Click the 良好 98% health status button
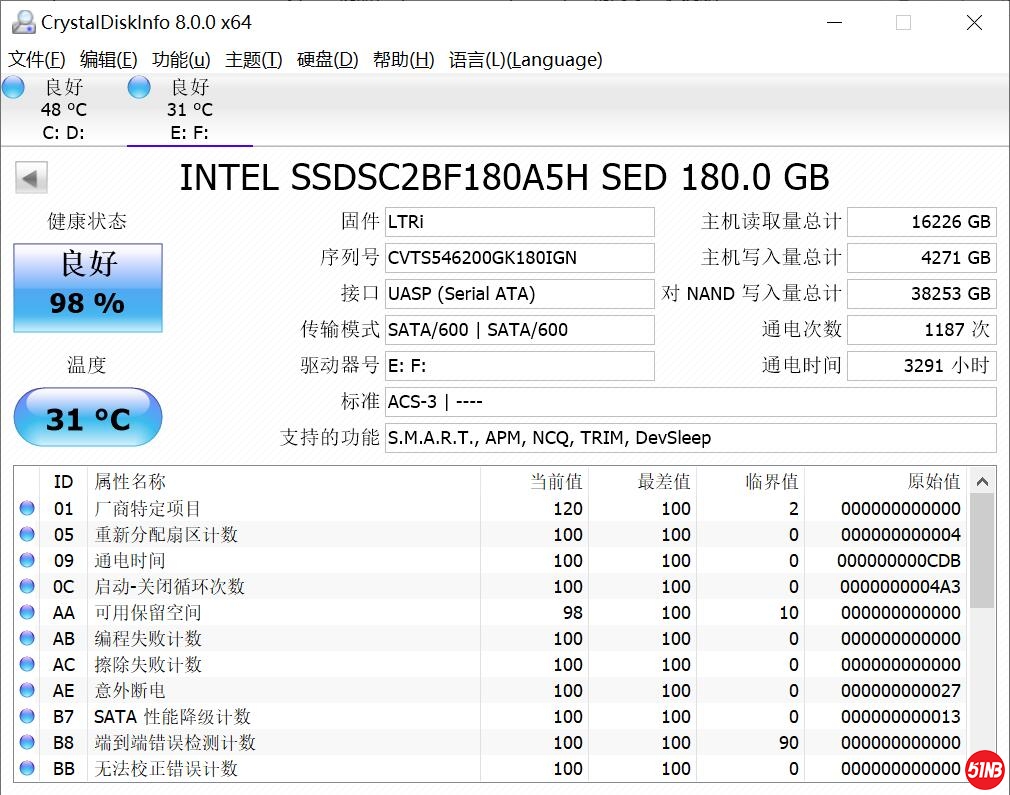 click(x=88, y=288)
